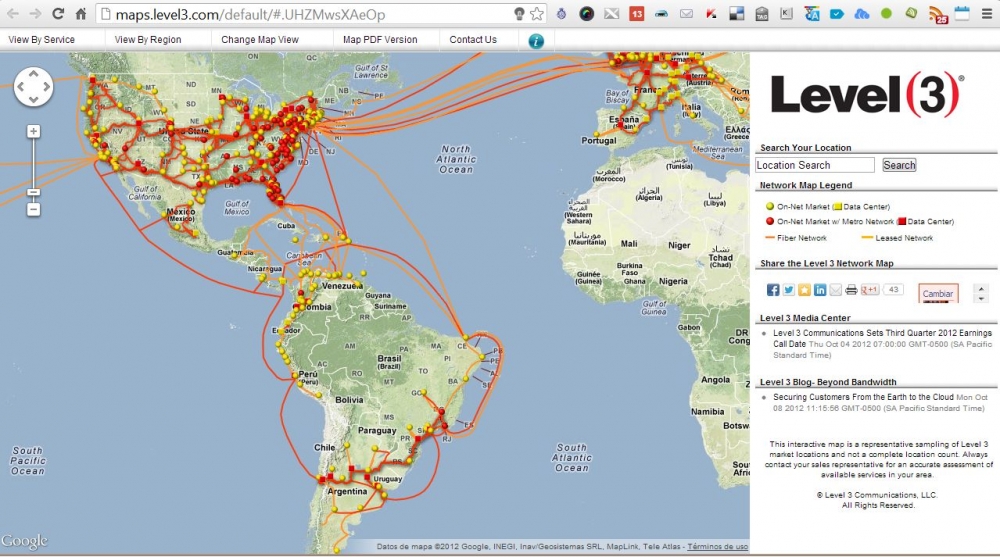Open View By Region menu
1000x557 pixels.
point(148,40)
